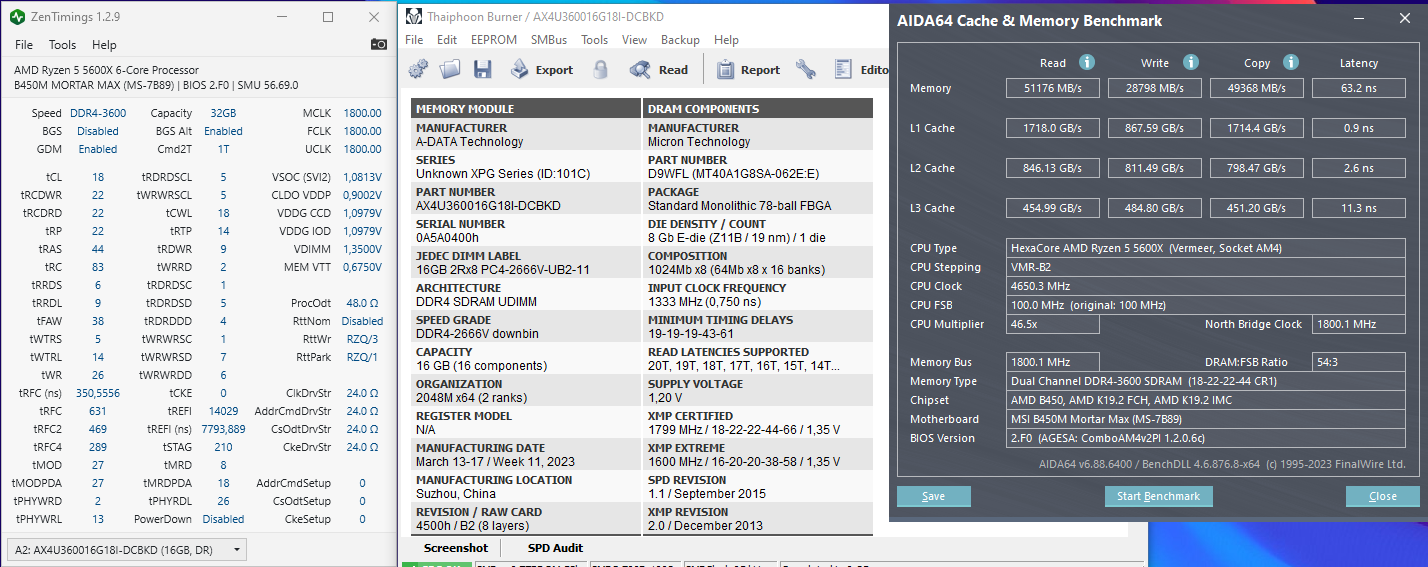The height and width of the screenshot is (567, 1428).
Task: Click Memory Latency field showing 63.2 ns
Action: (x=1359, y=88)
